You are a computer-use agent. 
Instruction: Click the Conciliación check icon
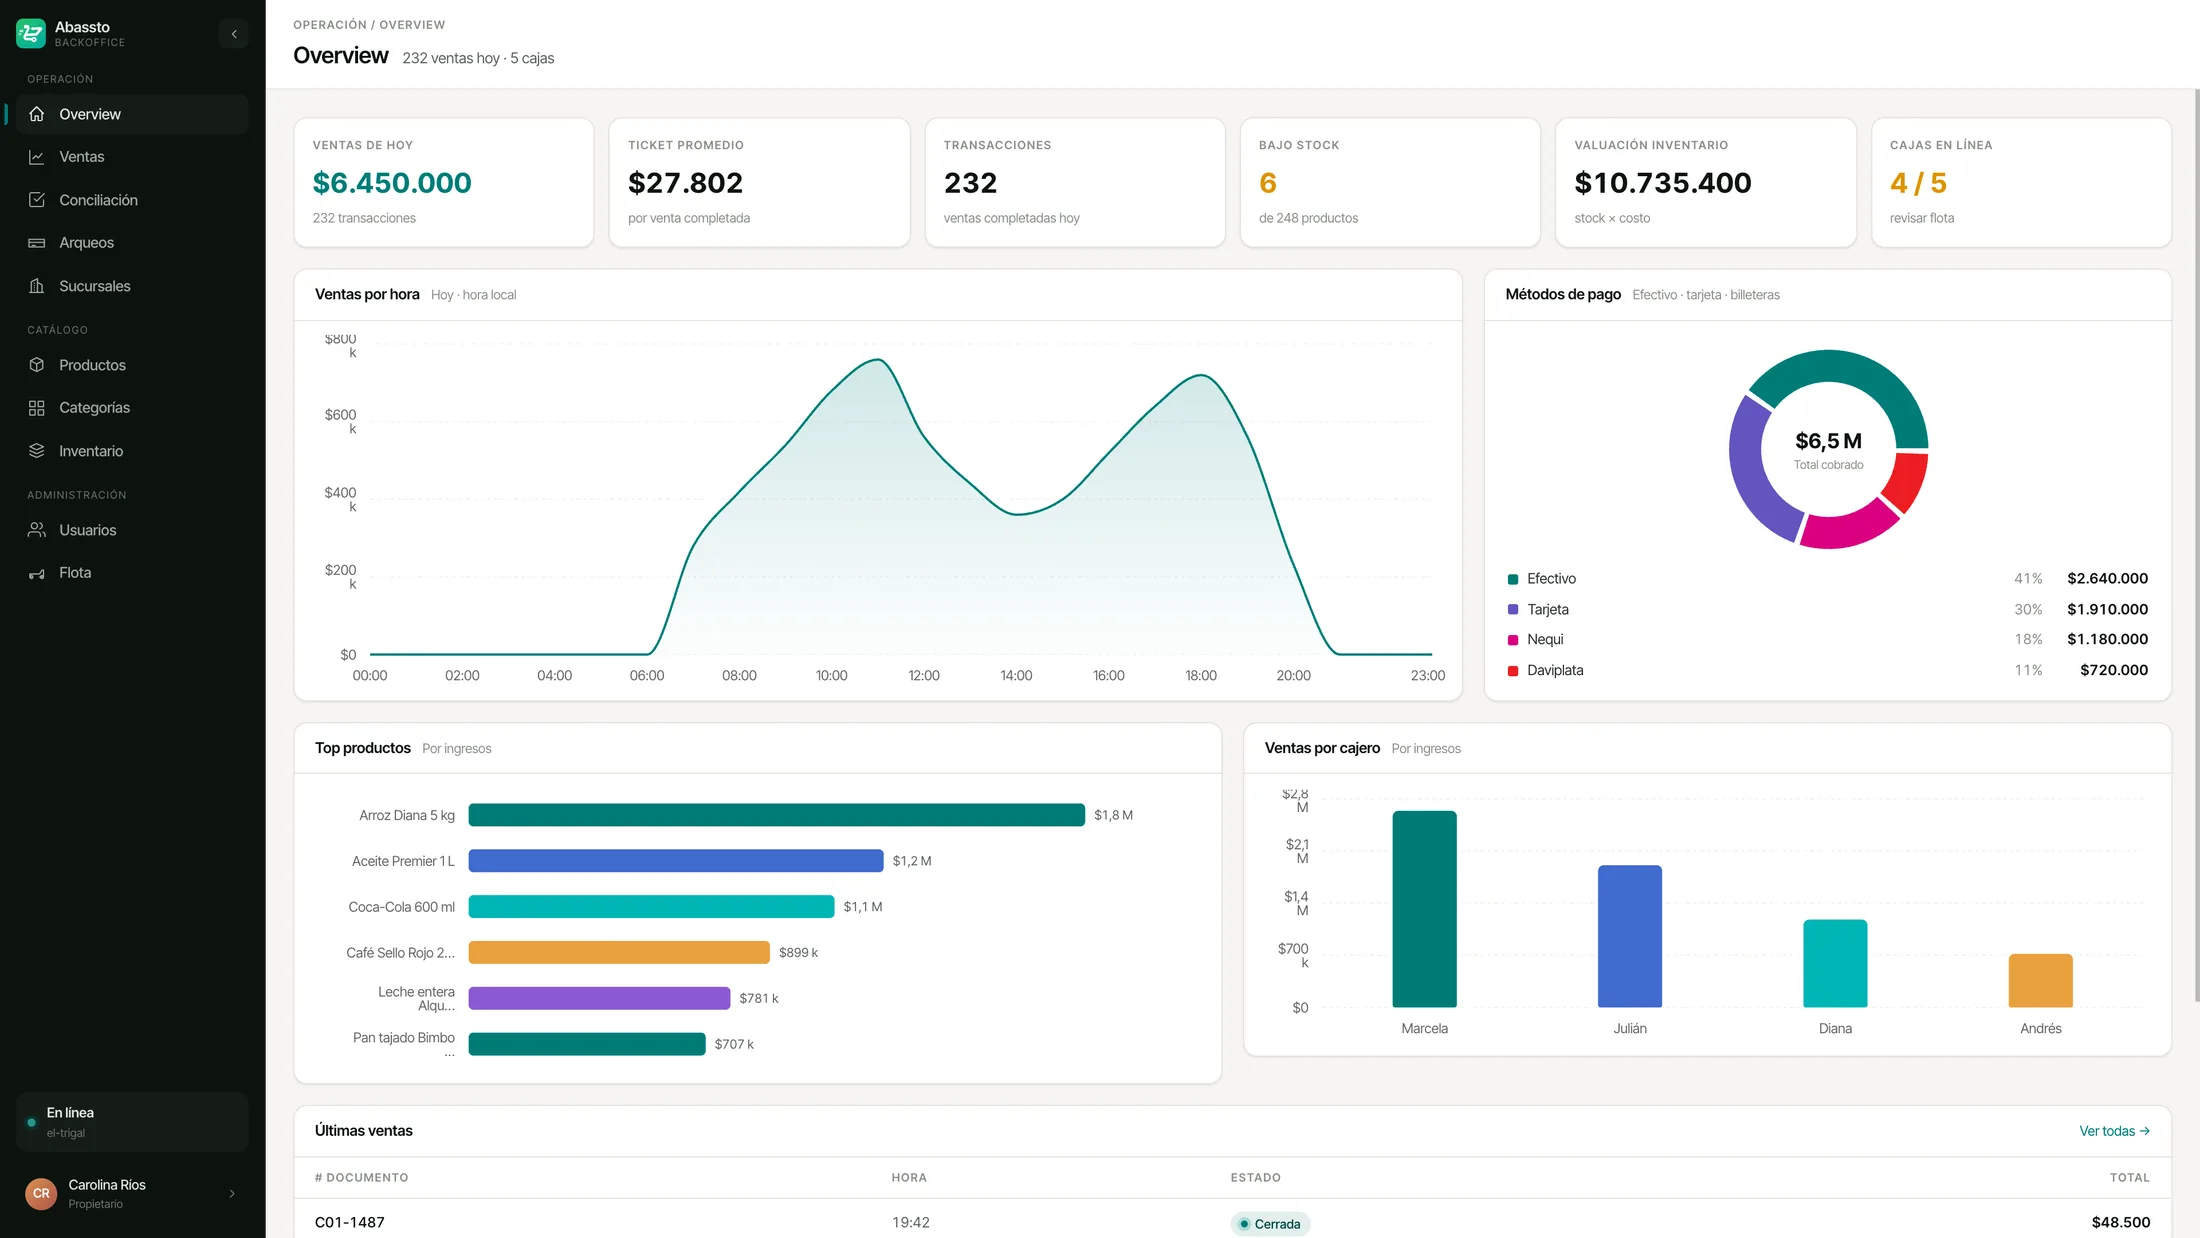click(37, 200)
